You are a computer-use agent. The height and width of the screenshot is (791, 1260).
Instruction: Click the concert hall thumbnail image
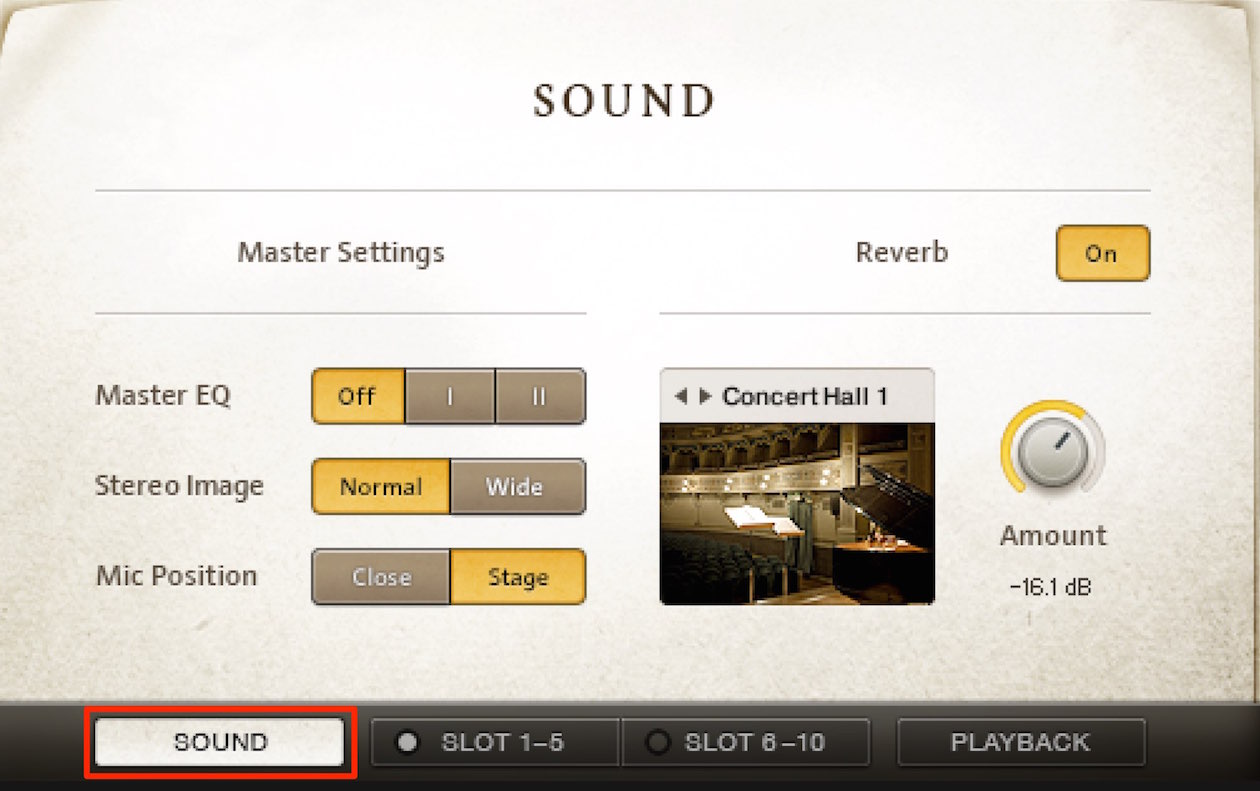(x=797, y=513)
